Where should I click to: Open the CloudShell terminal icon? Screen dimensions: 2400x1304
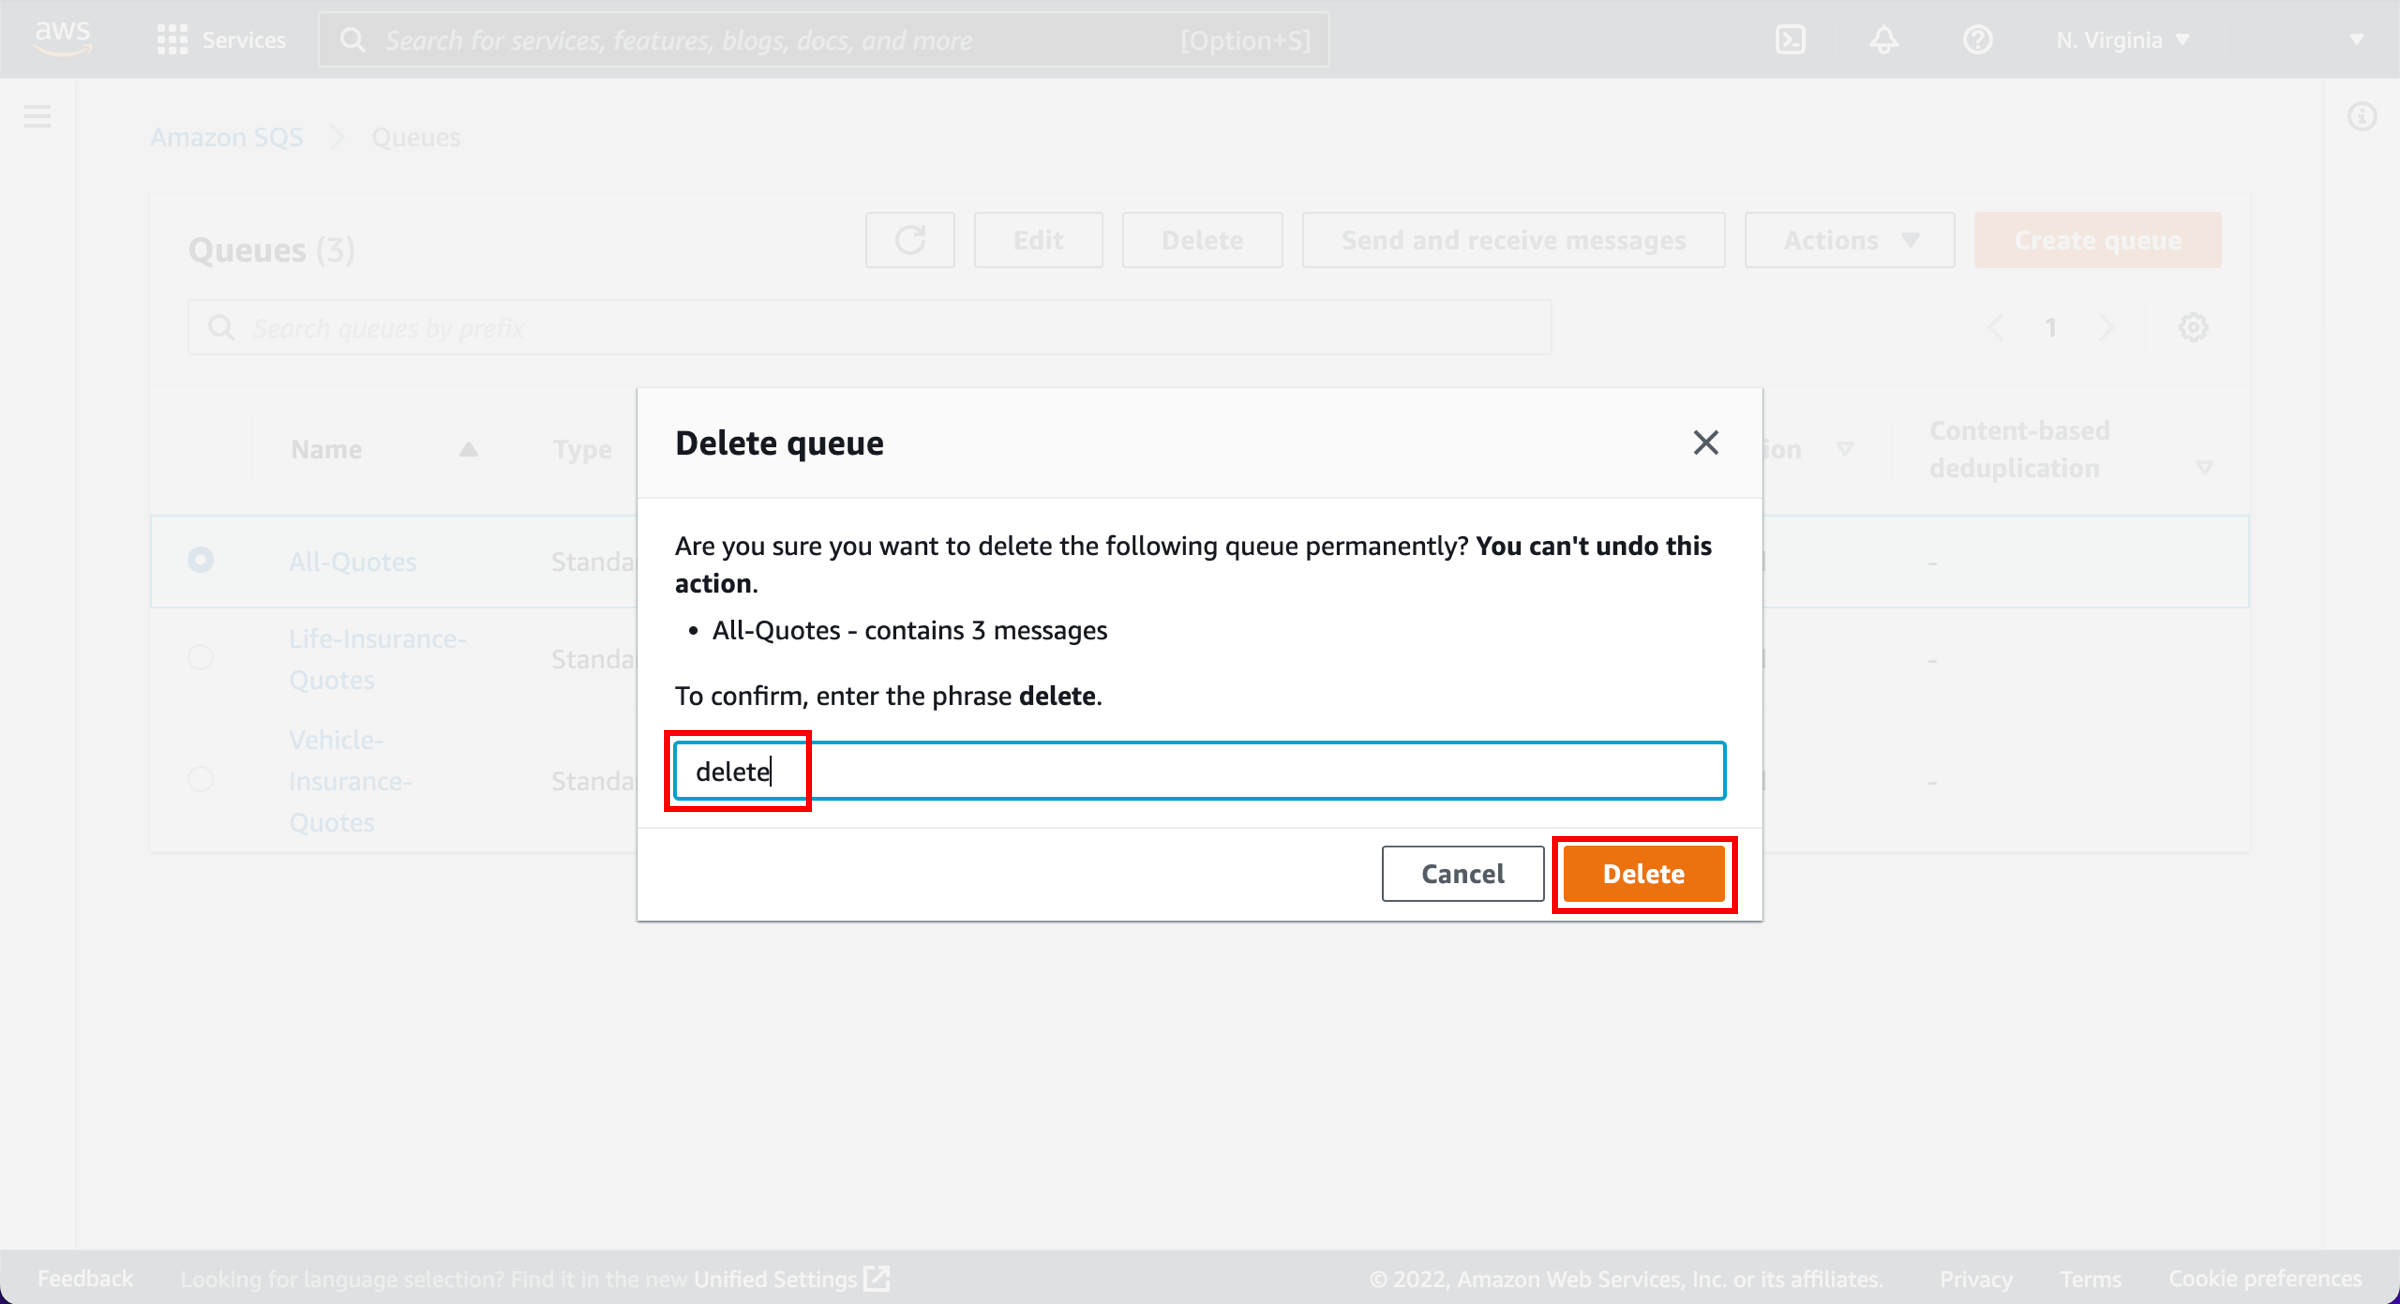(x=1790, y=40)
